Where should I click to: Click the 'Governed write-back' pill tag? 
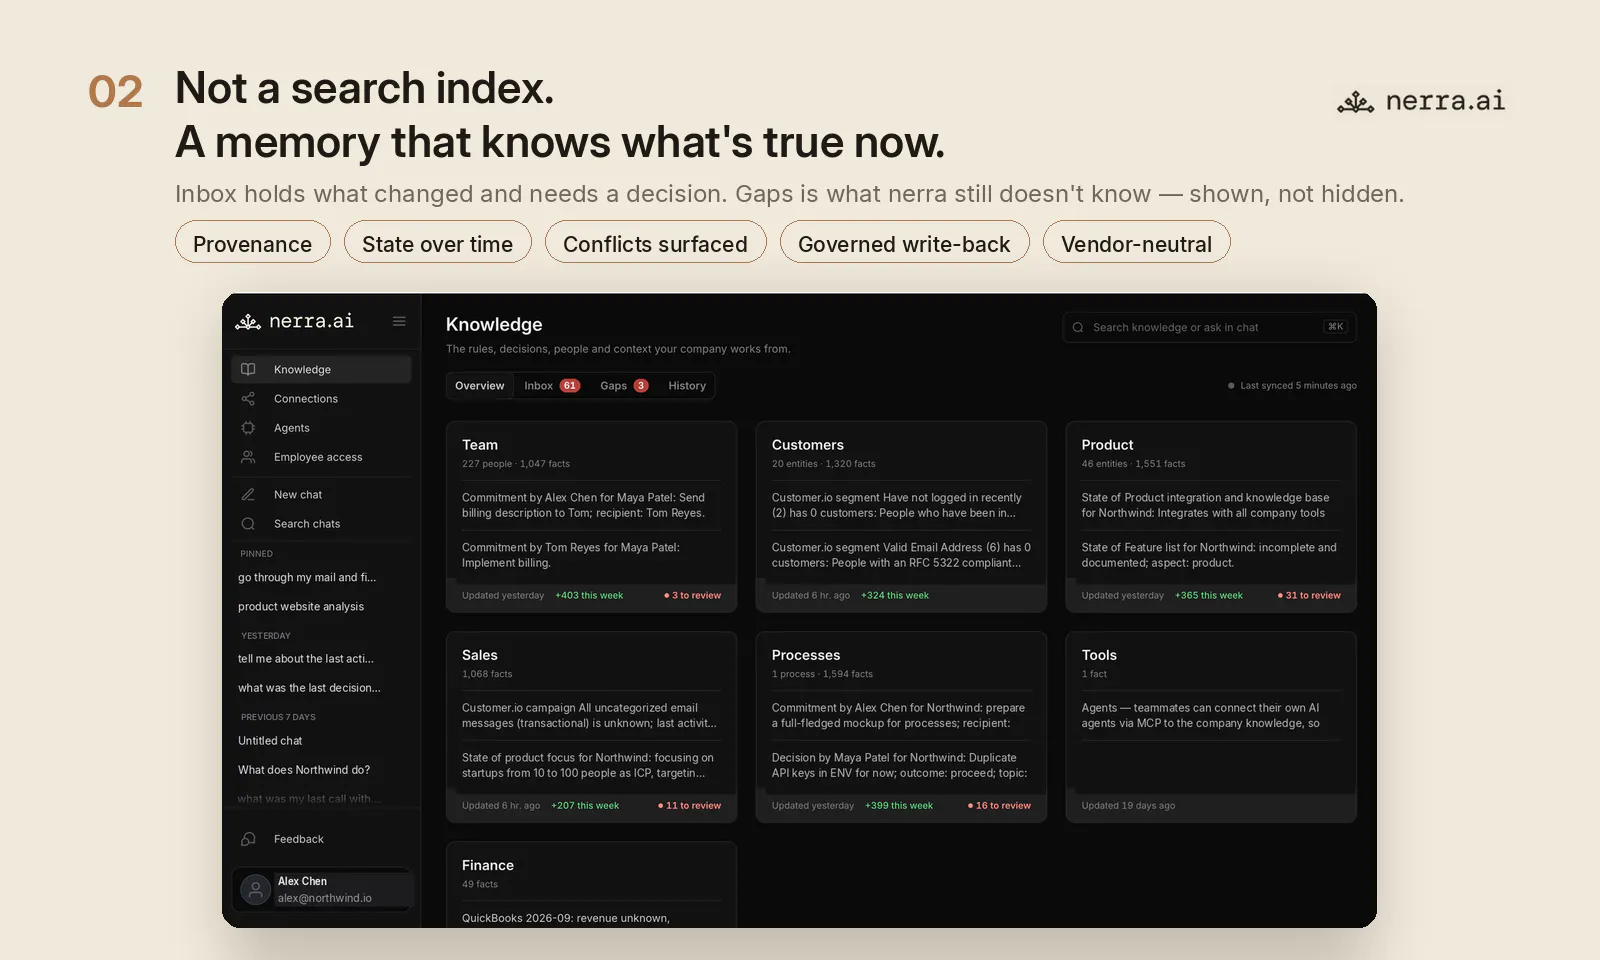point(905,242)
